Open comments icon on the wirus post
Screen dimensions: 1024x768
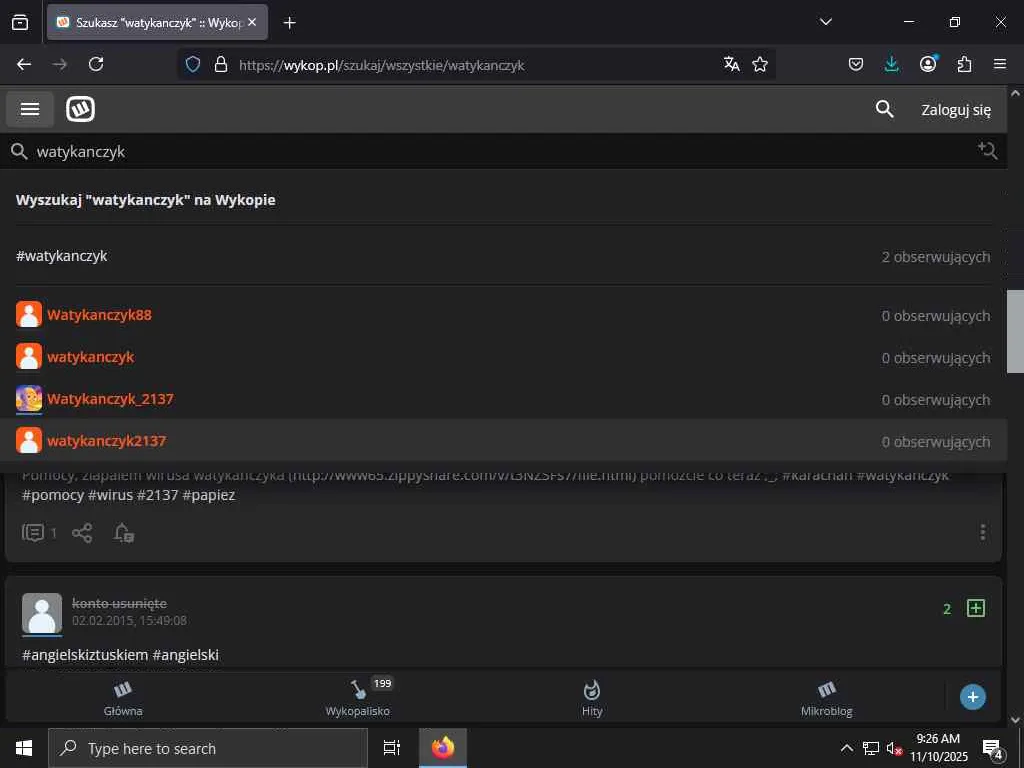(x=39, y=533)
